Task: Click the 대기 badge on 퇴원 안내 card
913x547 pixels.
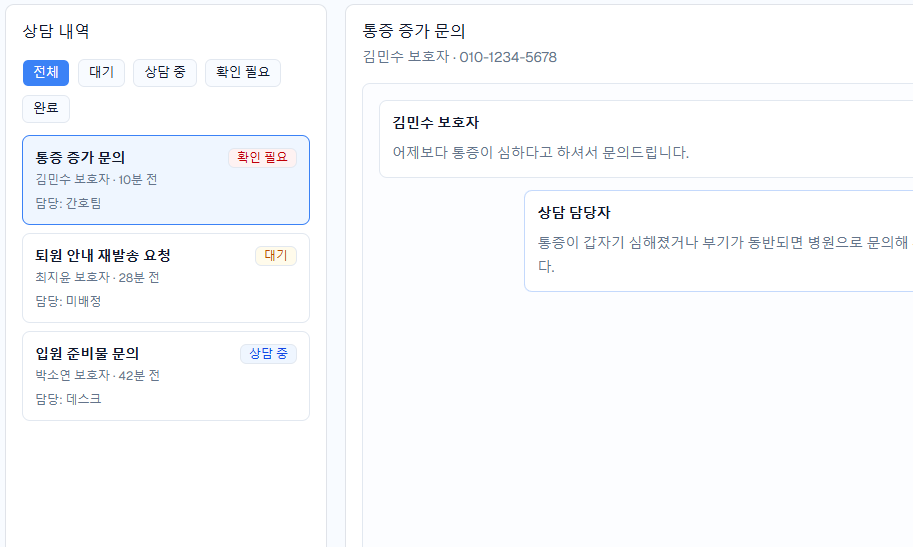Action: tap(276, 256)
